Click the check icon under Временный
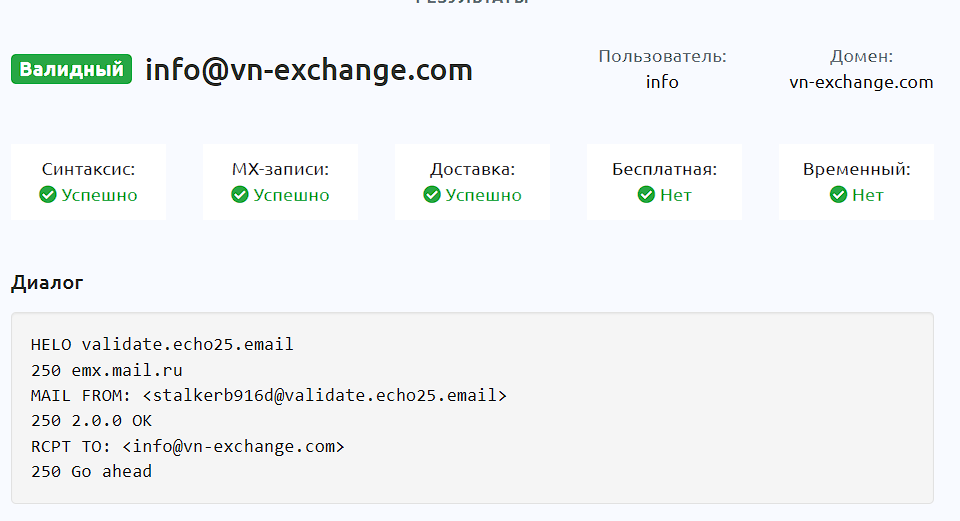Image resolution: width=960 pixels, height=521 pixels. 838,195
